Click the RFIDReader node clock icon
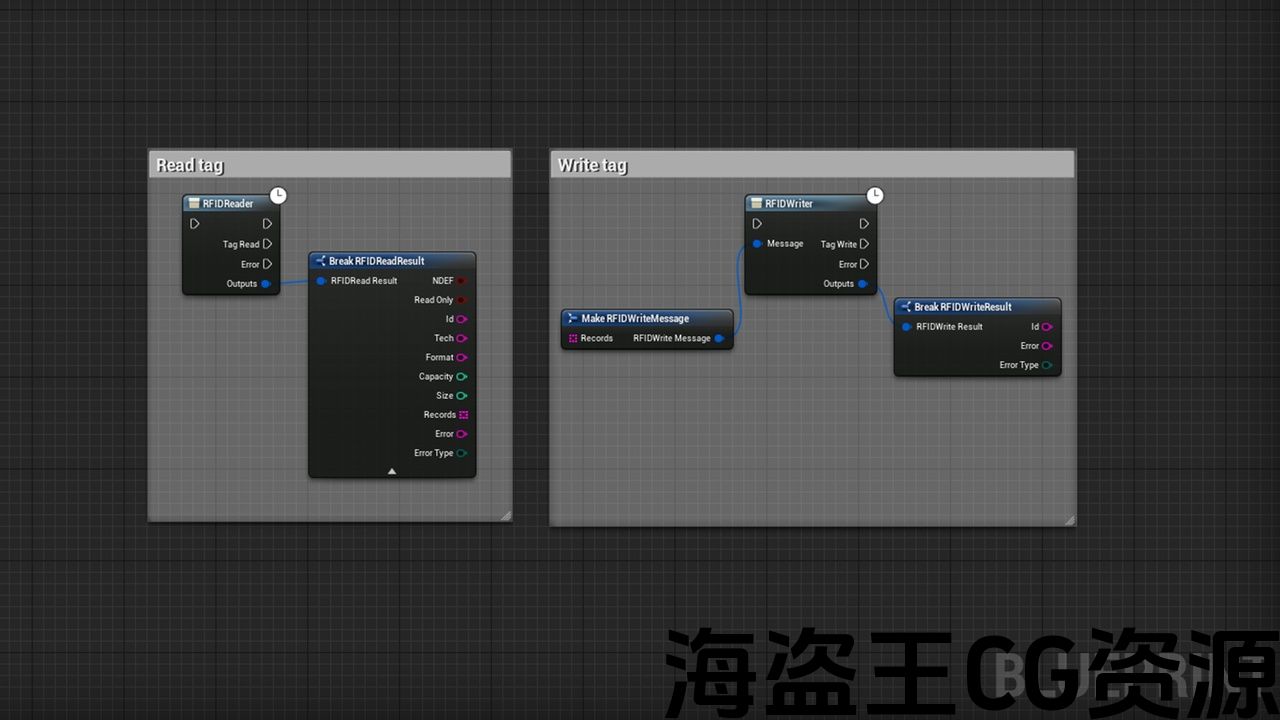1280x720 pixels. coord(279,195)
